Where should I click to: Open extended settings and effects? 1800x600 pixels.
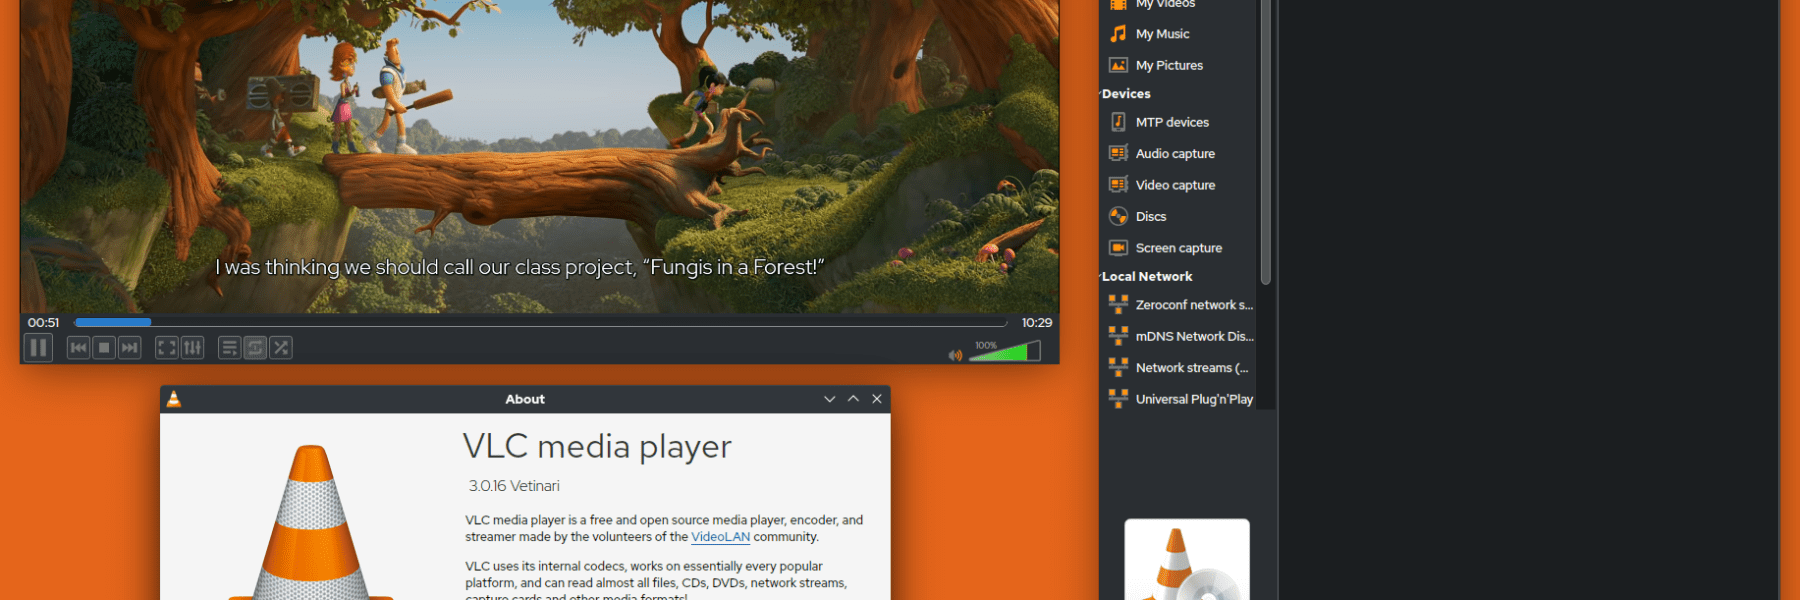point(193,348)
